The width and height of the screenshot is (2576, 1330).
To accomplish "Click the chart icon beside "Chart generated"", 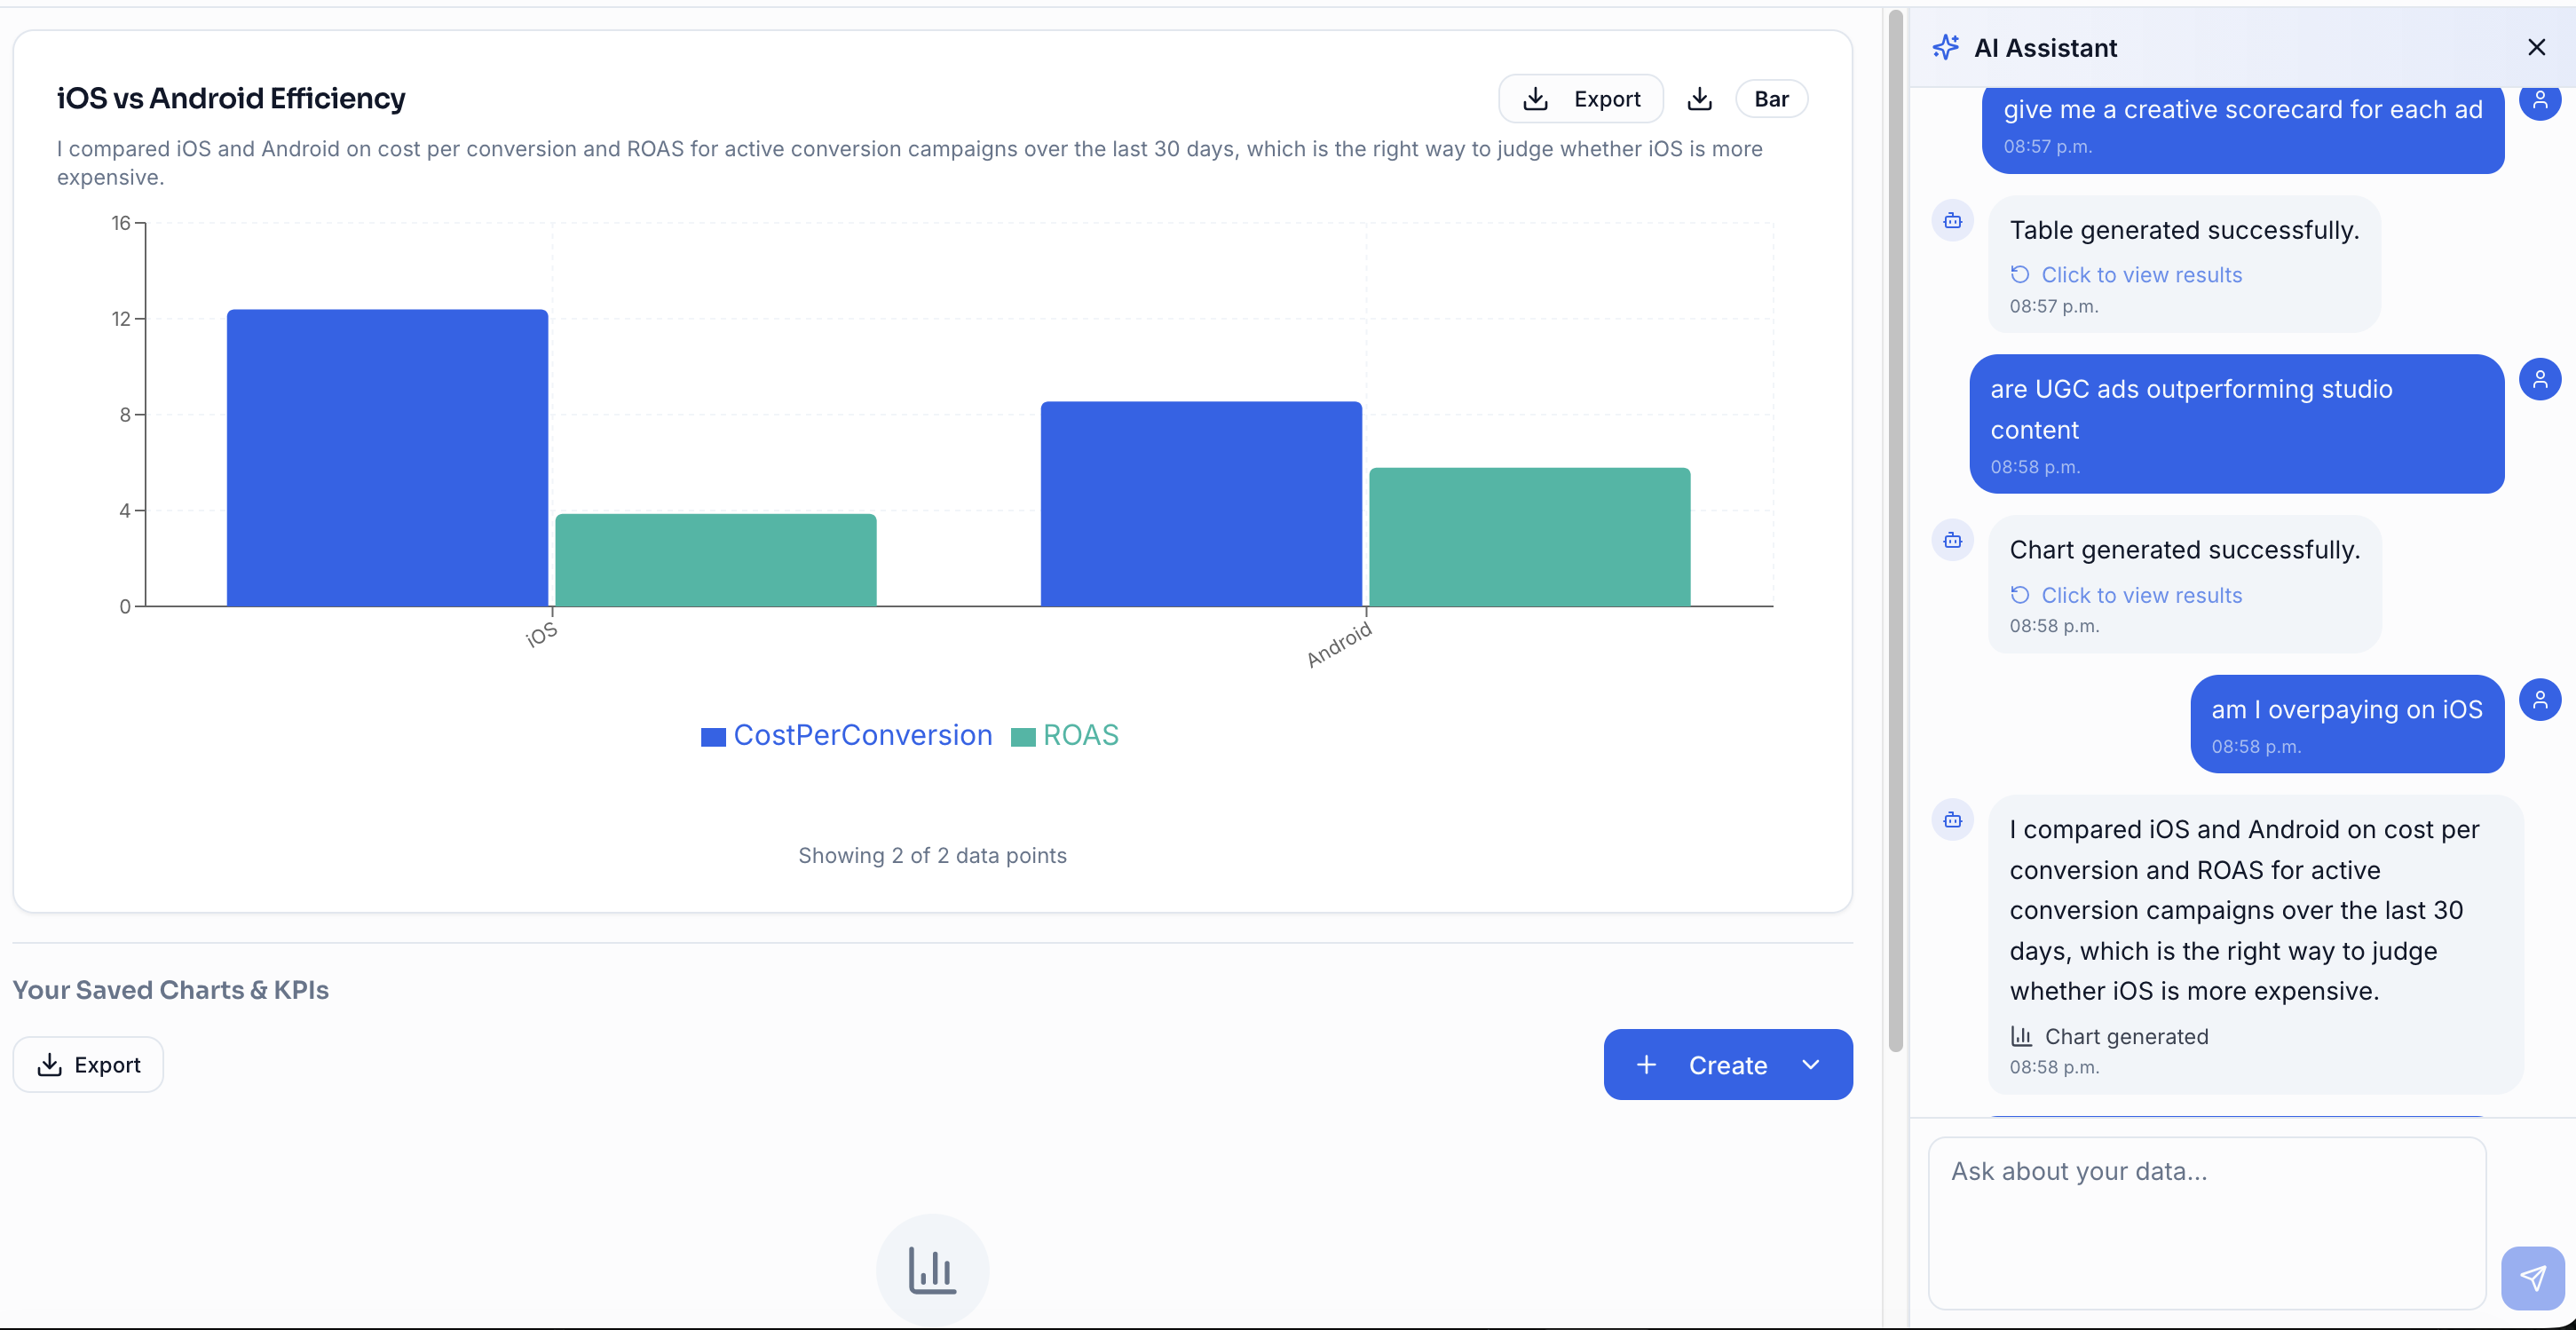I will (x=2021, y=1036).
